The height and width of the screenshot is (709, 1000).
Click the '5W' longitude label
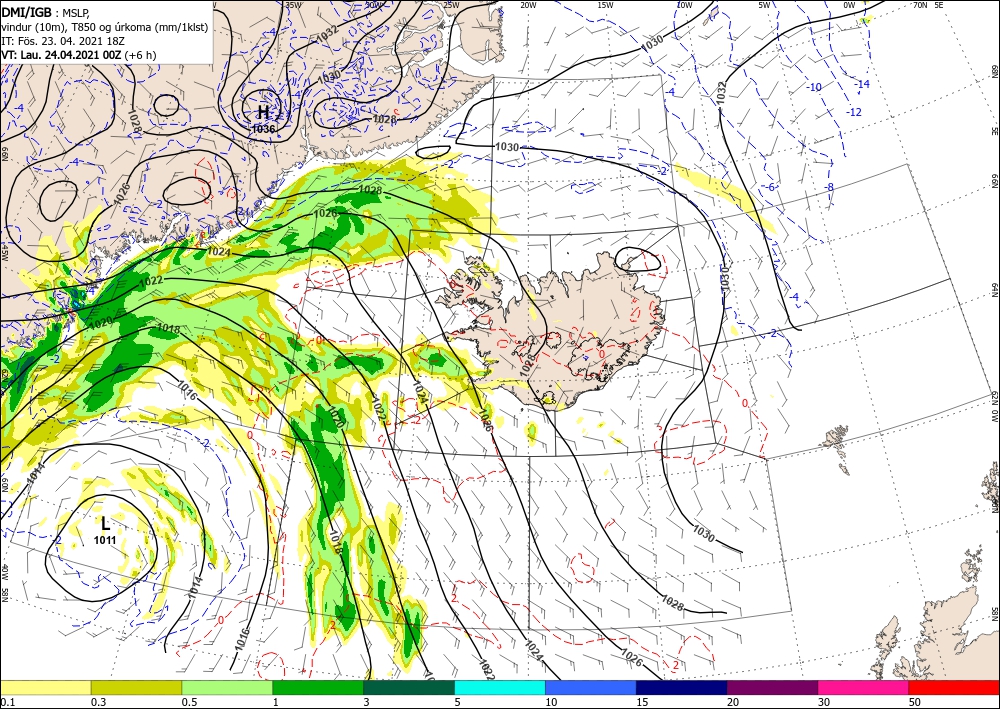(x=765, y=5)
